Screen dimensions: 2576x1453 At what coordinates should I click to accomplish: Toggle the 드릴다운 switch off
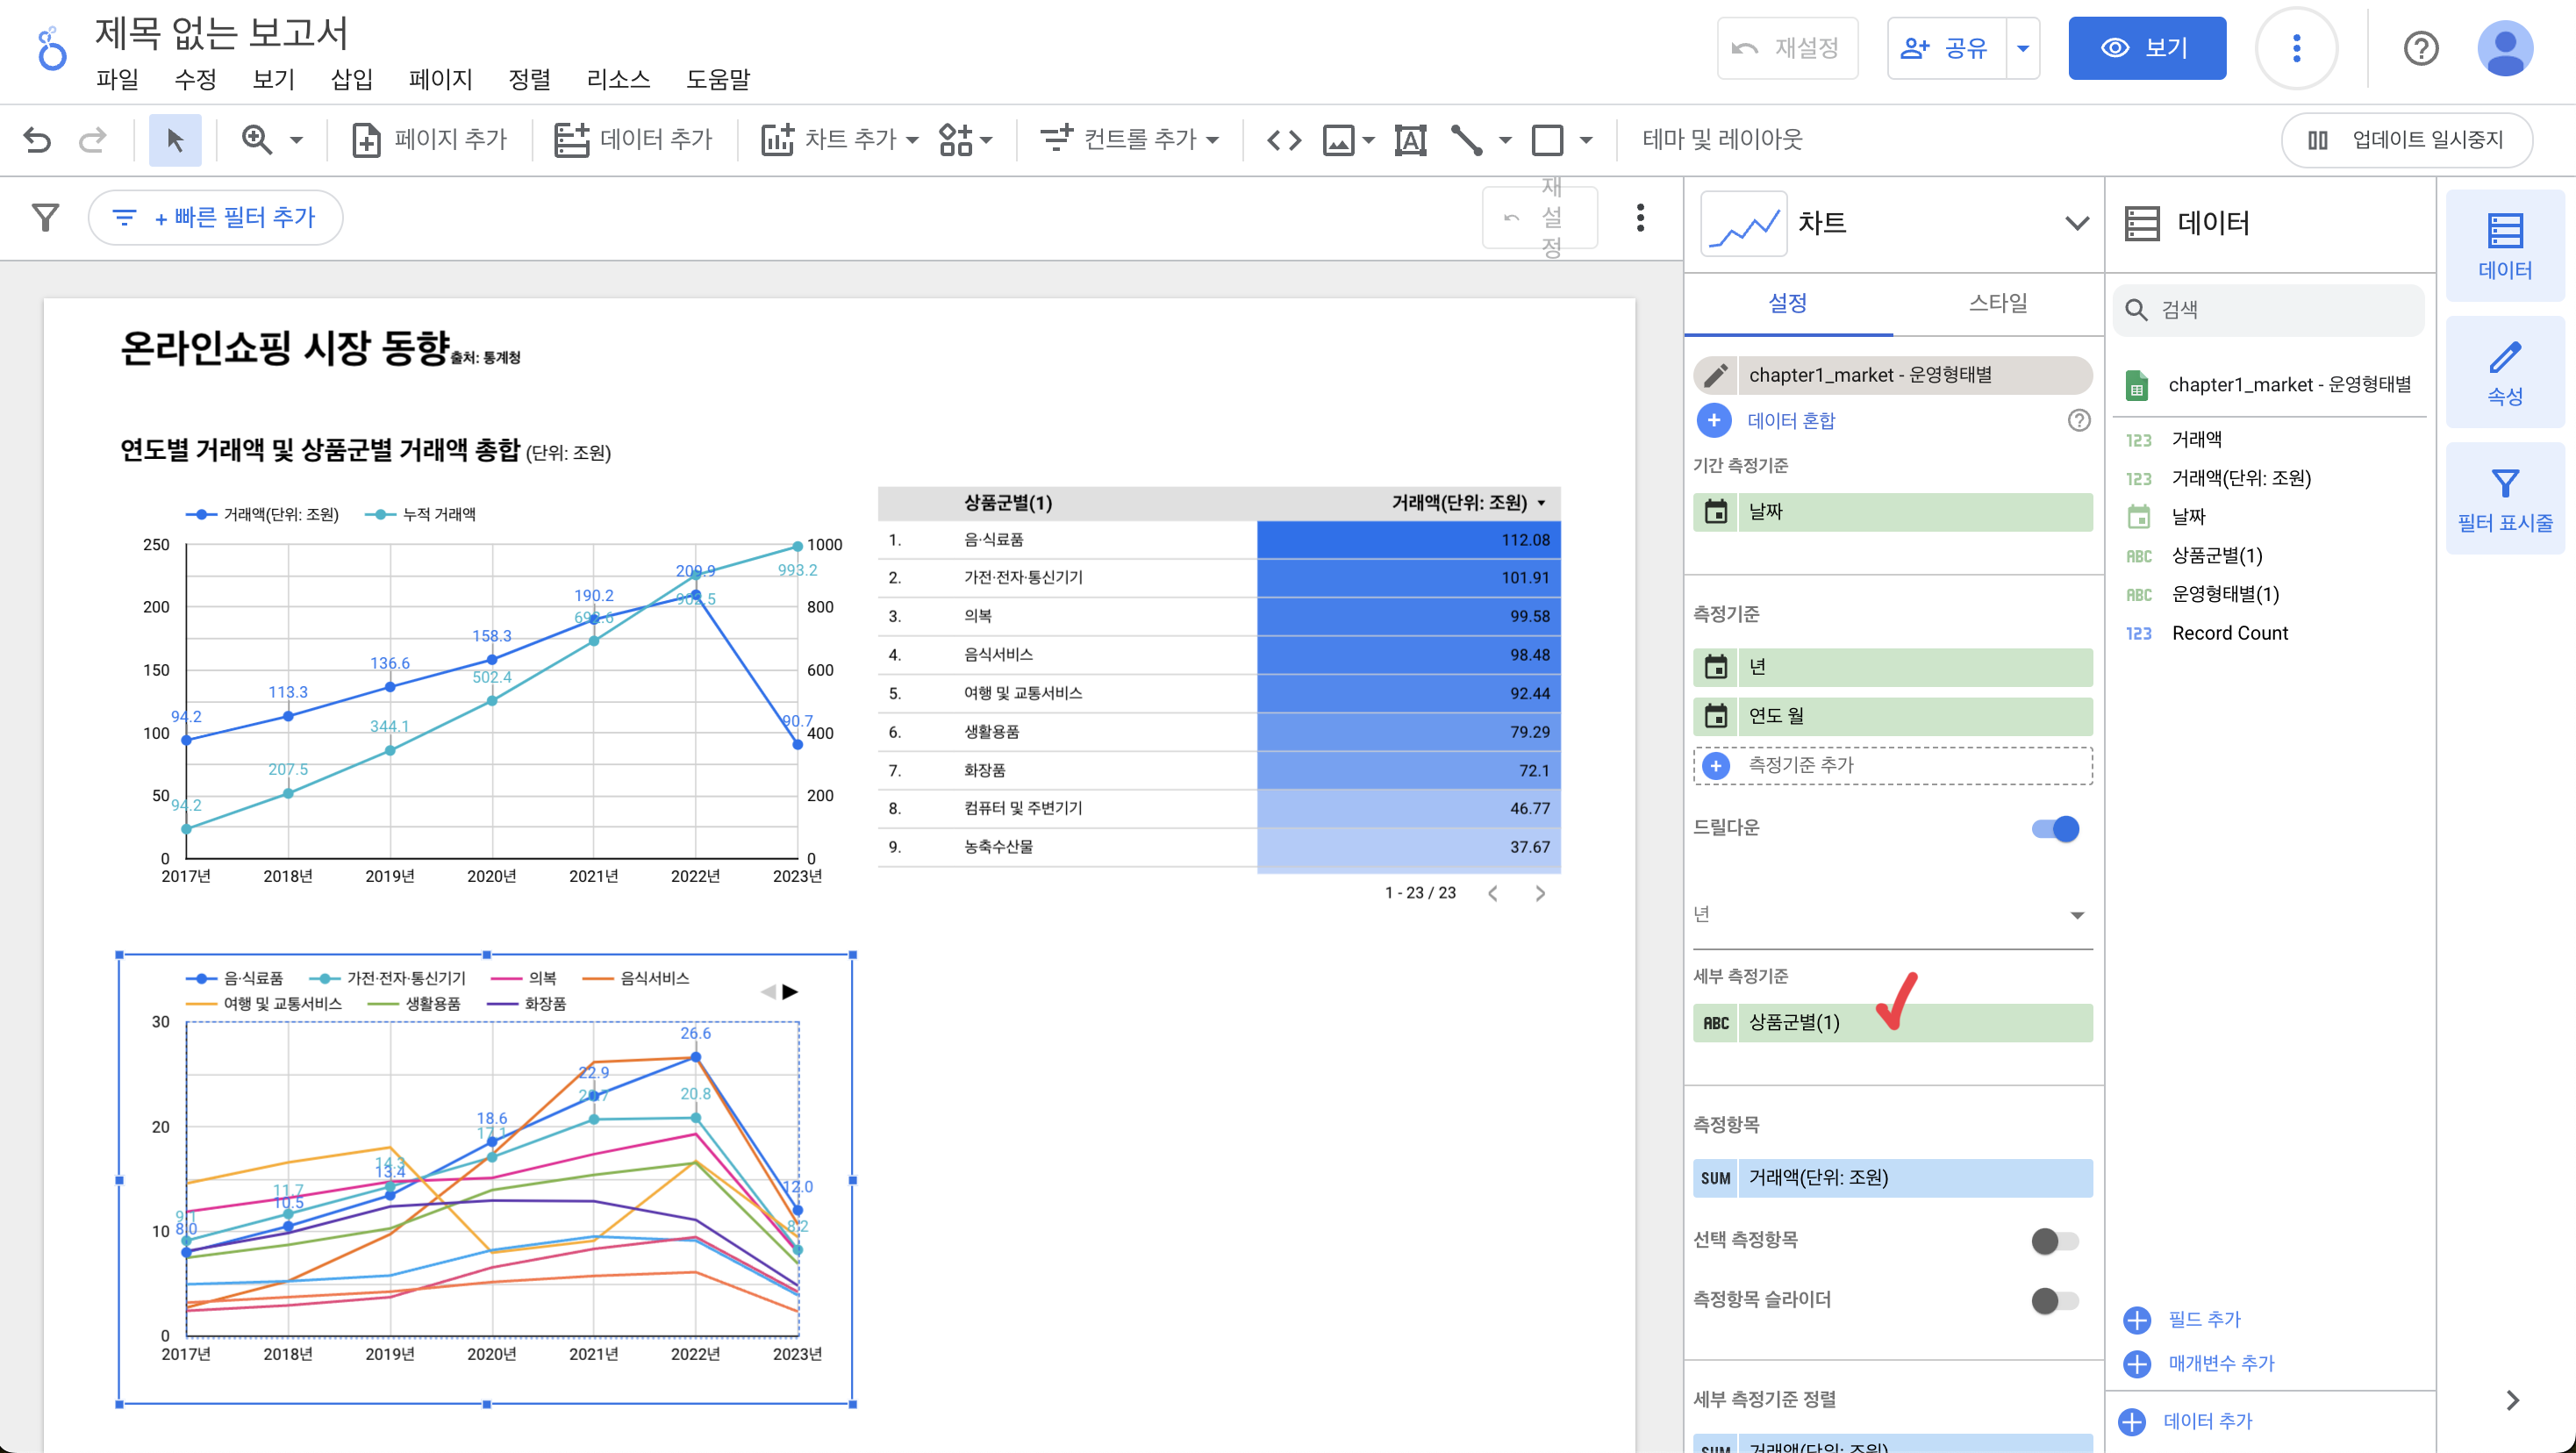2055,828
